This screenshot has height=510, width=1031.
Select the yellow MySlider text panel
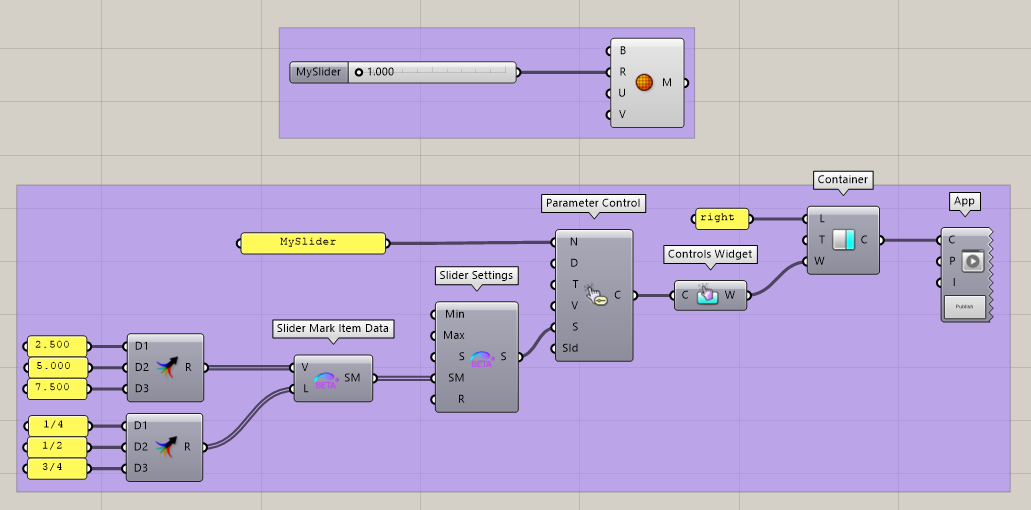pos(313,243)
